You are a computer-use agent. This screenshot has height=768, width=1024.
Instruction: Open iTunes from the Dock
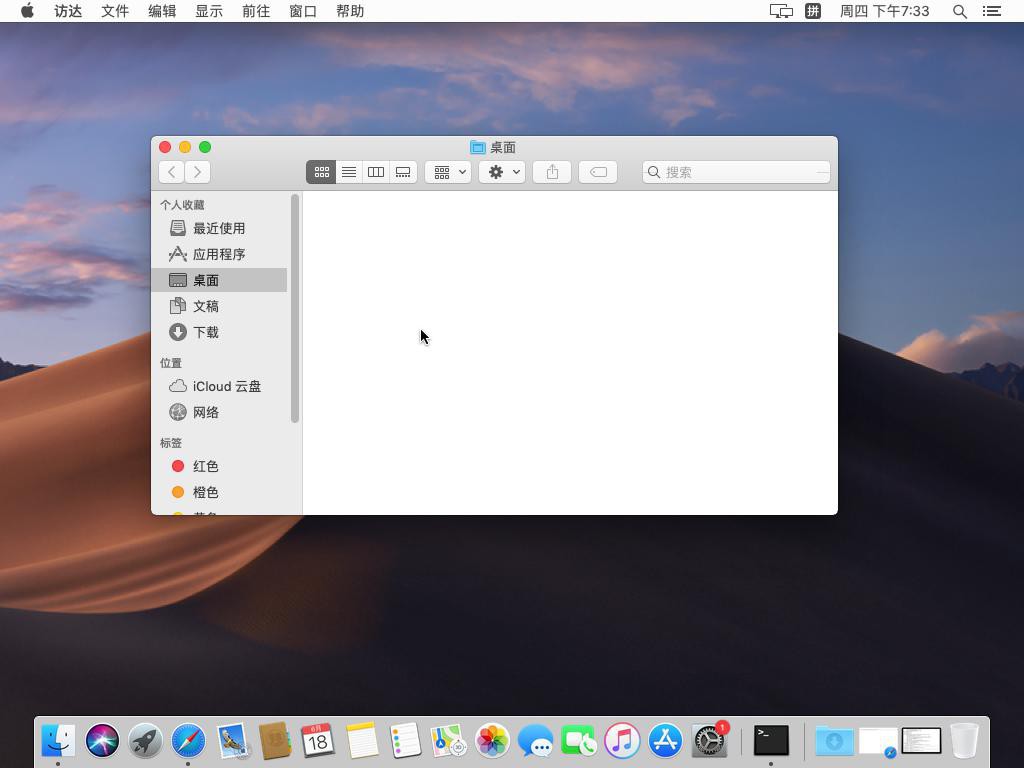[x=622, y=741]
